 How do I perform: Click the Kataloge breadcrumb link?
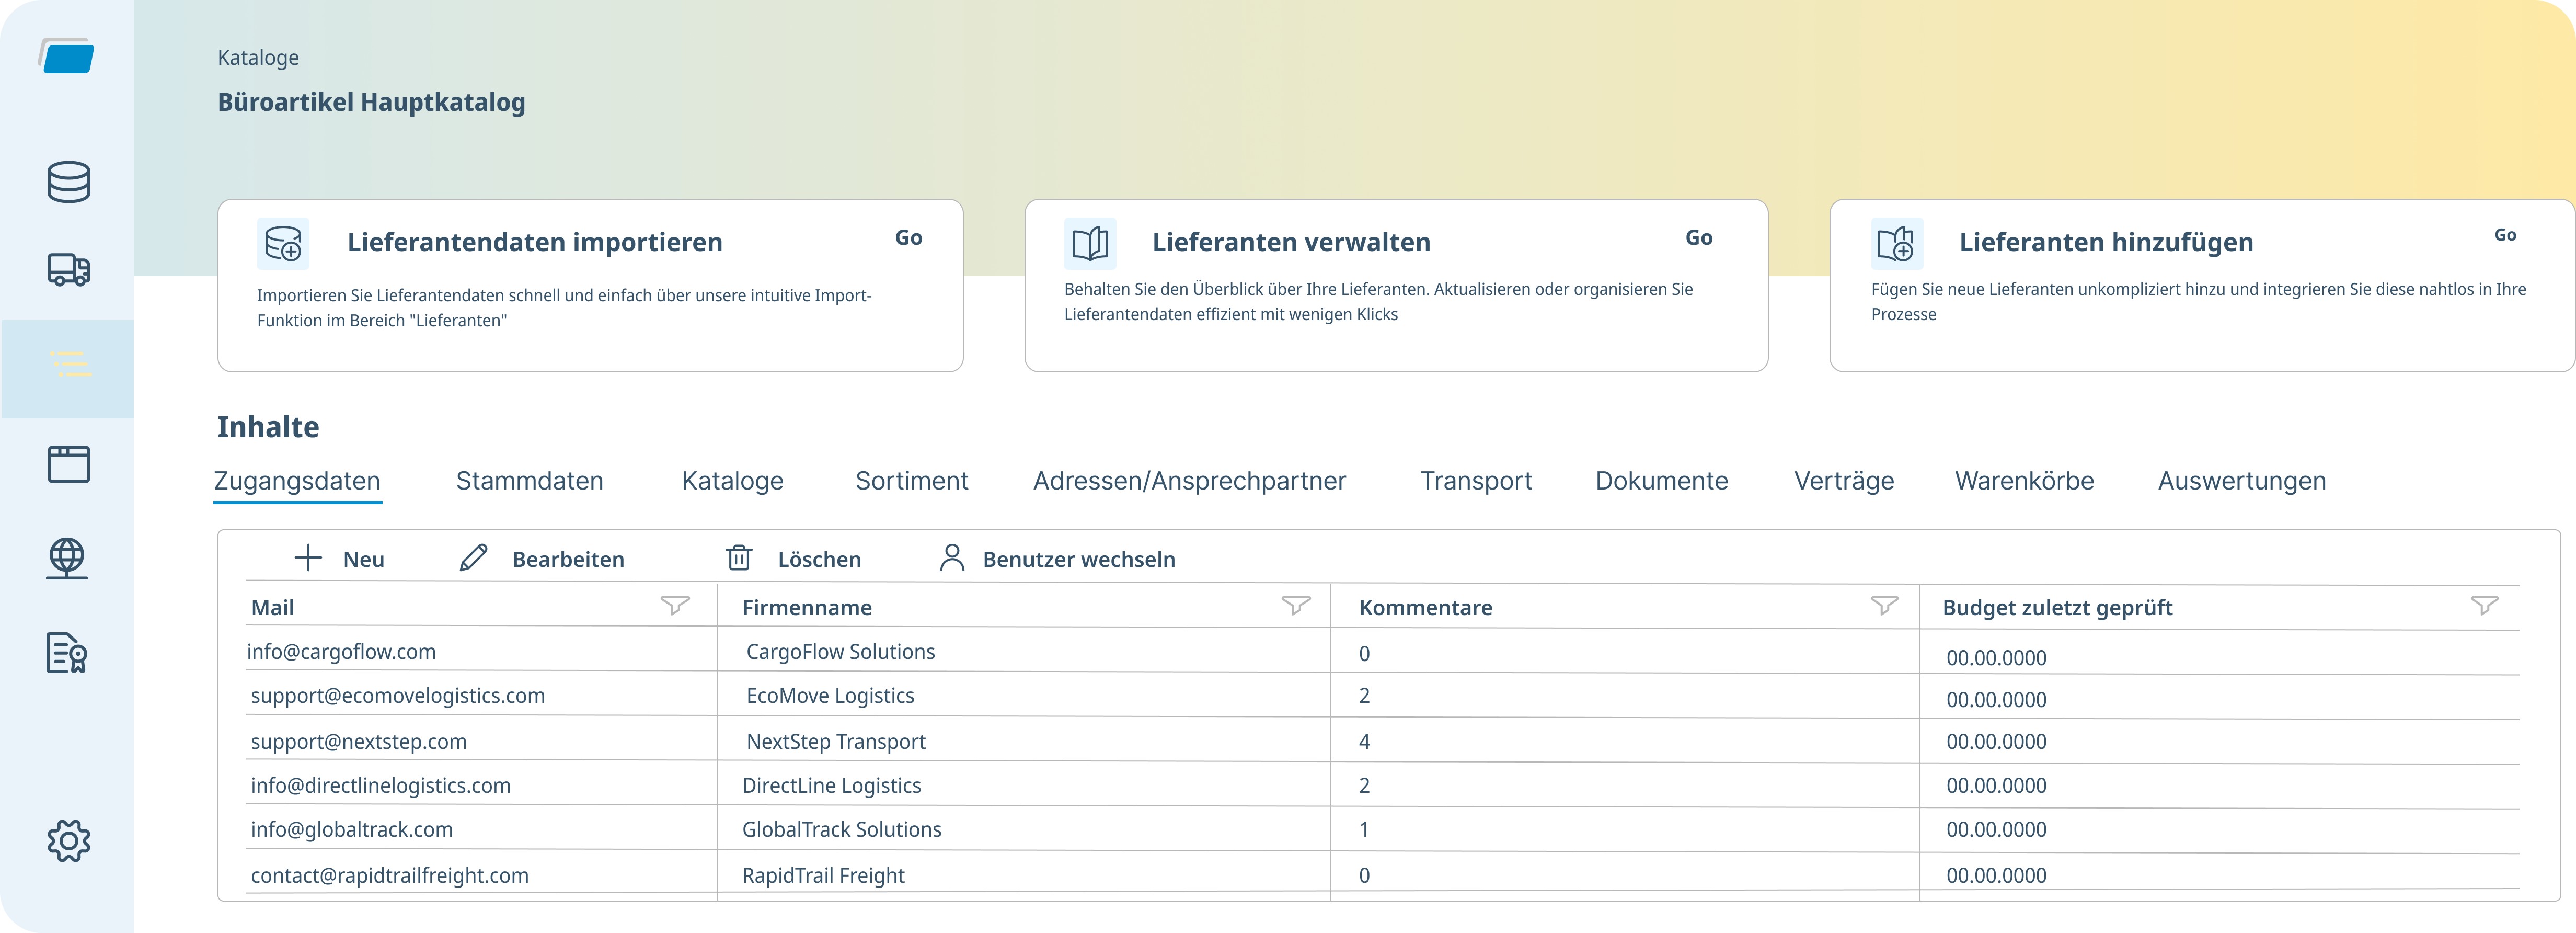[258, 58]
